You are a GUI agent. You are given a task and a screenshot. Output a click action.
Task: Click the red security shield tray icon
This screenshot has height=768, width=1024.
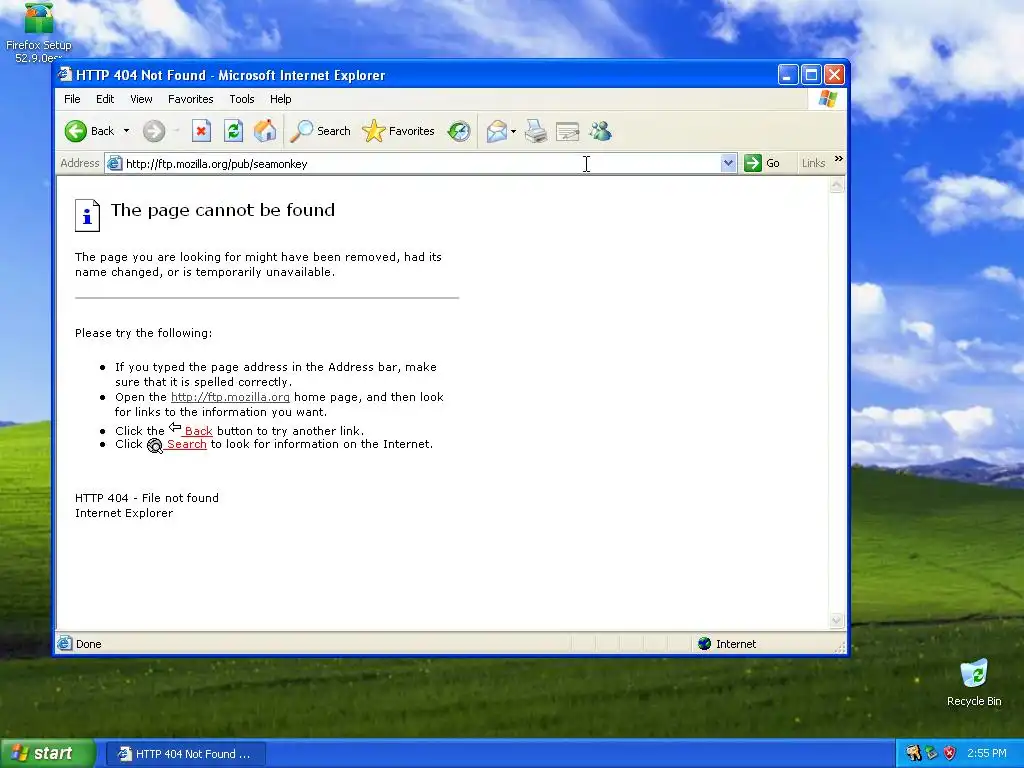(x=950, y=754)
